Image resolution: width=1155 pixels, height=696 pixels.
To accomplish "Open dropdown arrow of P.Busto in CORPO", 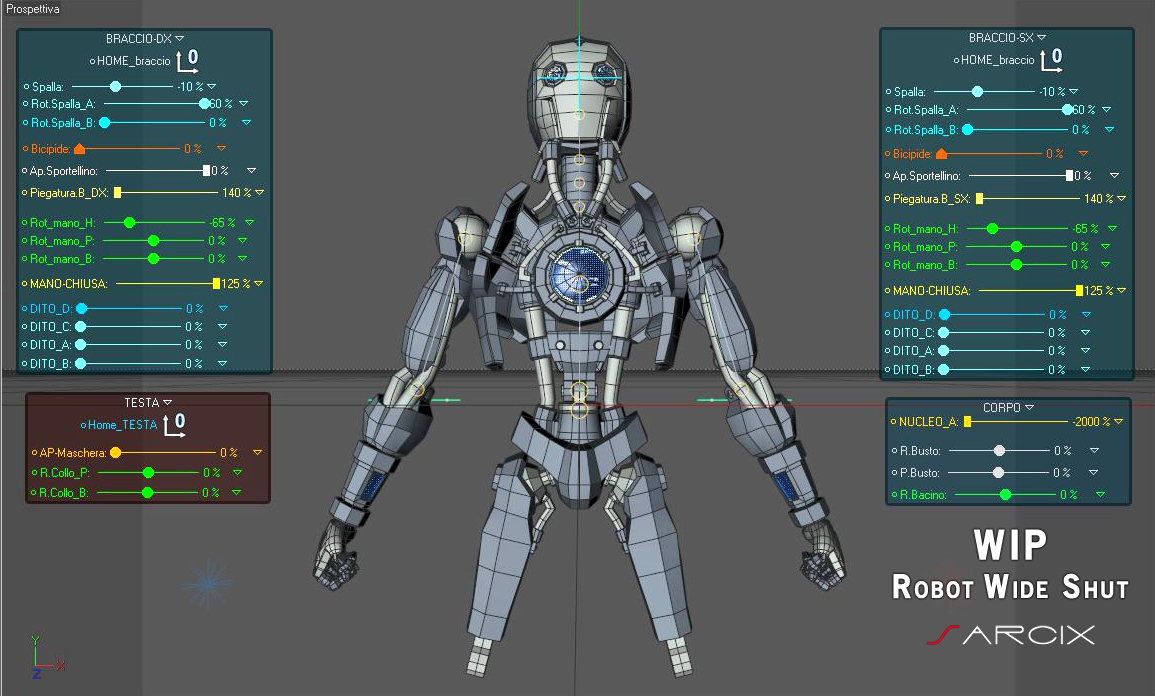I will 1093,472.
